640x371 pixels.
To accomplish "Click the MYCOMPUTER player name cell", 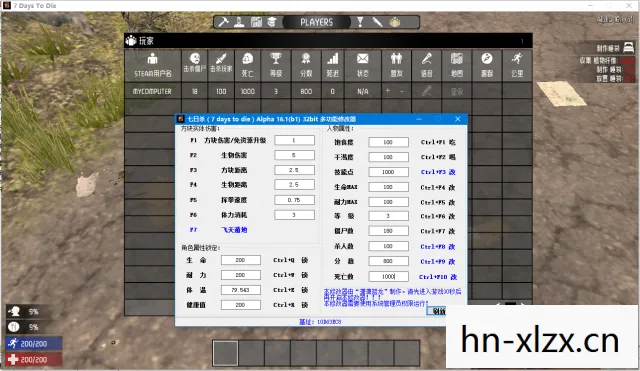I will [152, 91].
